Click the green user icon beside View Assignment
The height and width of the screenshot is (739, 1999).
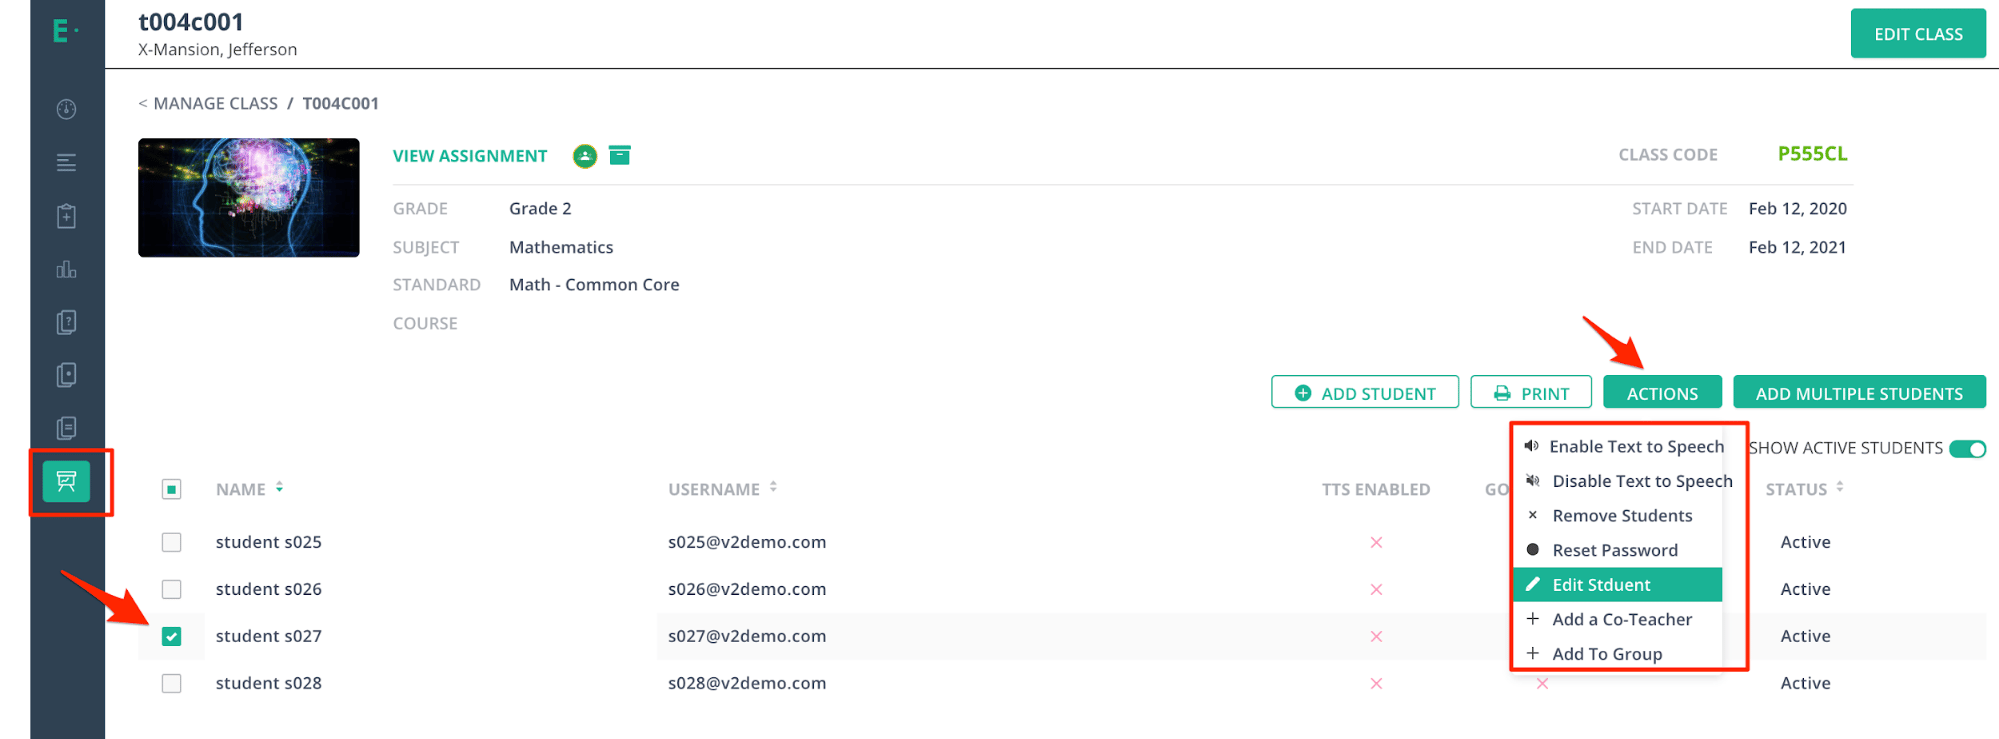coord(585,156)
